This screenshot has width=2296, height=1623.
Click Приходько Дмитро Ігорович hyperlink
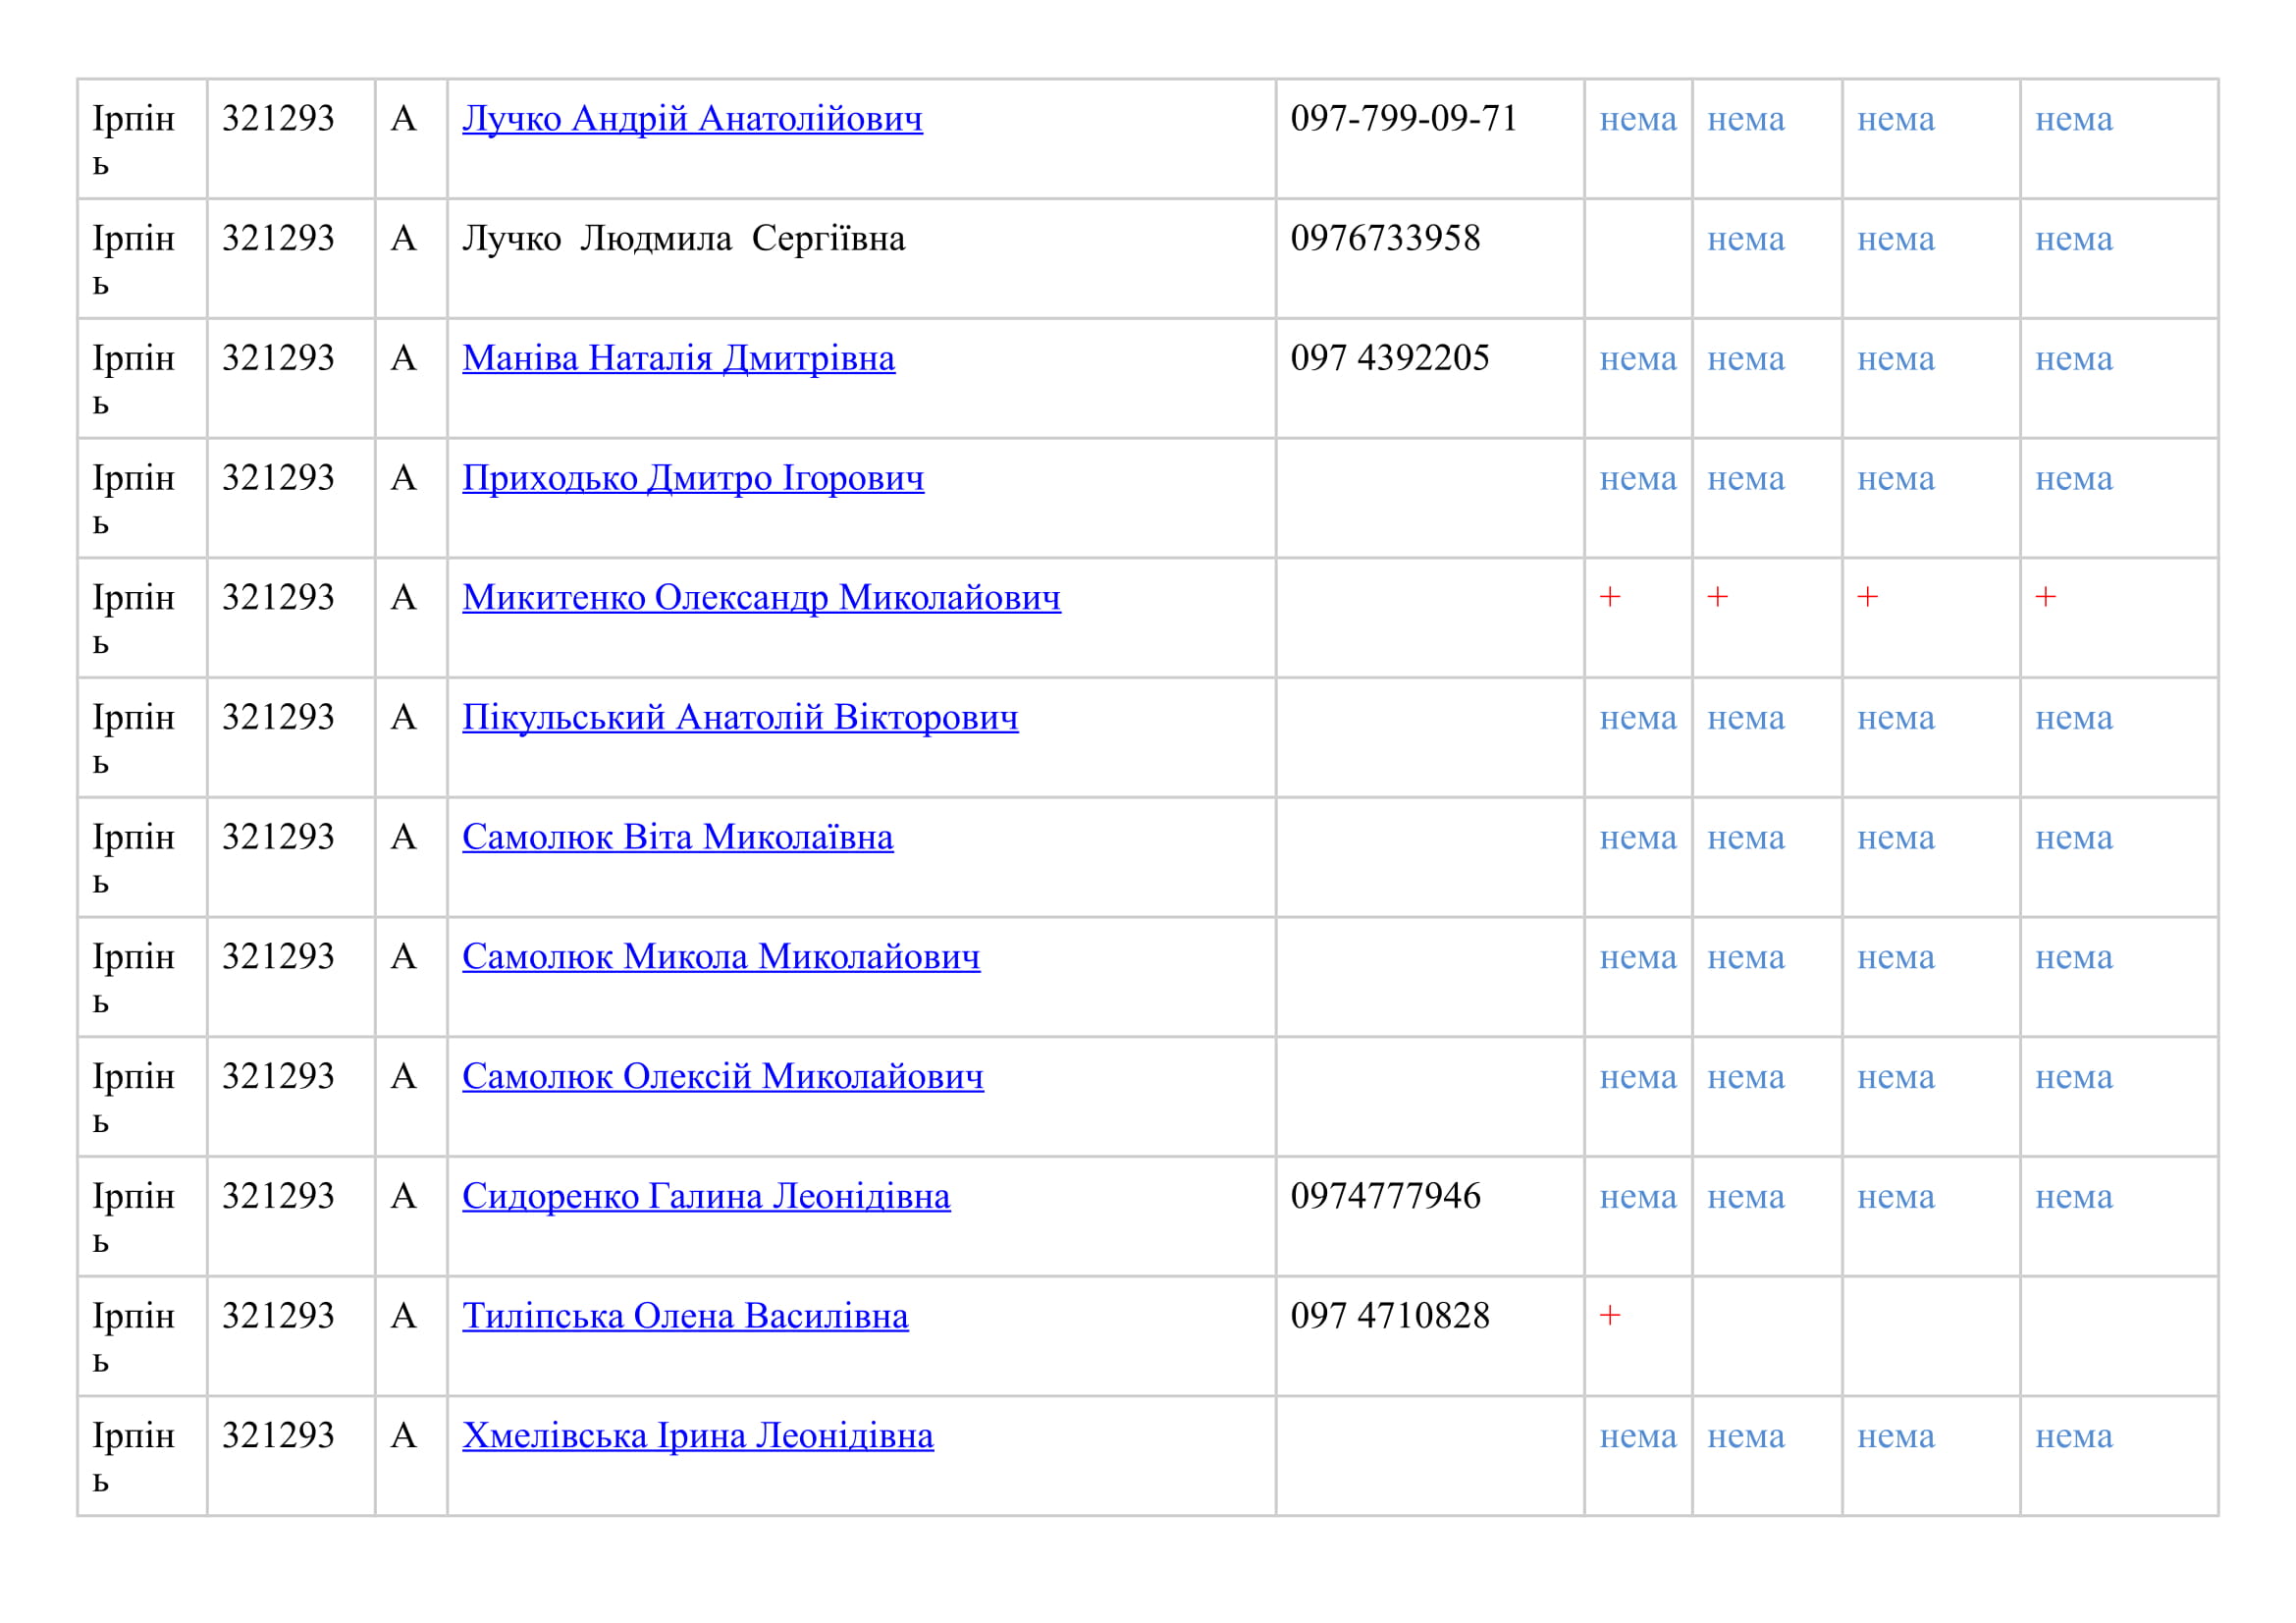(692, 478)
